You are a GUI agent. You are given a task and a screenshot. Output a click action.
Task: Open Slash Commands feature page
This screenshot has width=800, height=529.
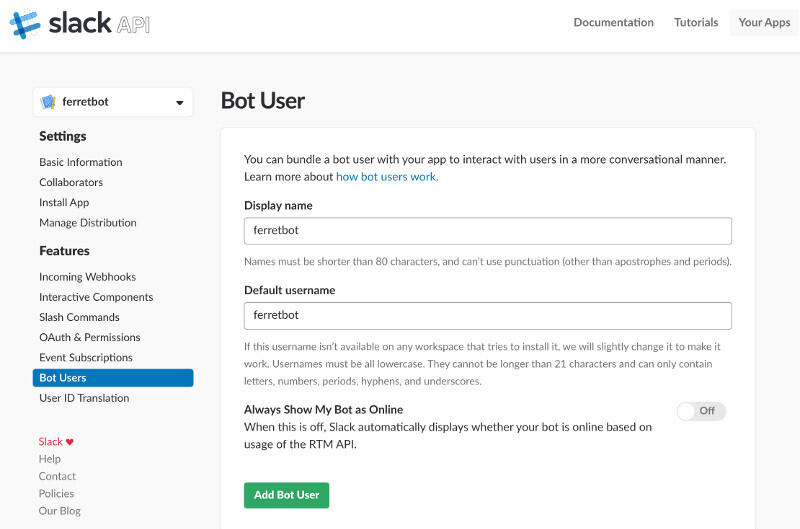(79, 317)
